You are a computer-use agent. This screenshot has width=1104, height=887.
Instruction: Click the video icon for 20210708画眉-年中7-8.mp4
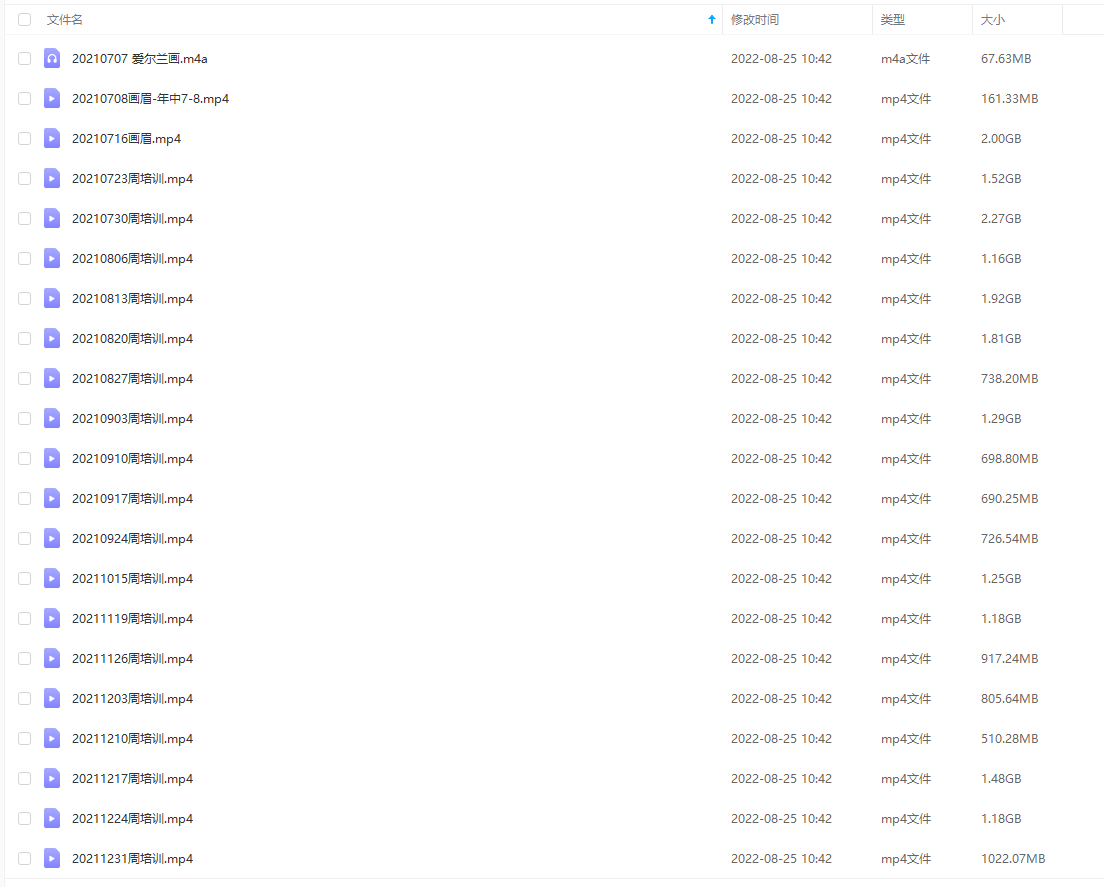click(x=51, y=98)
